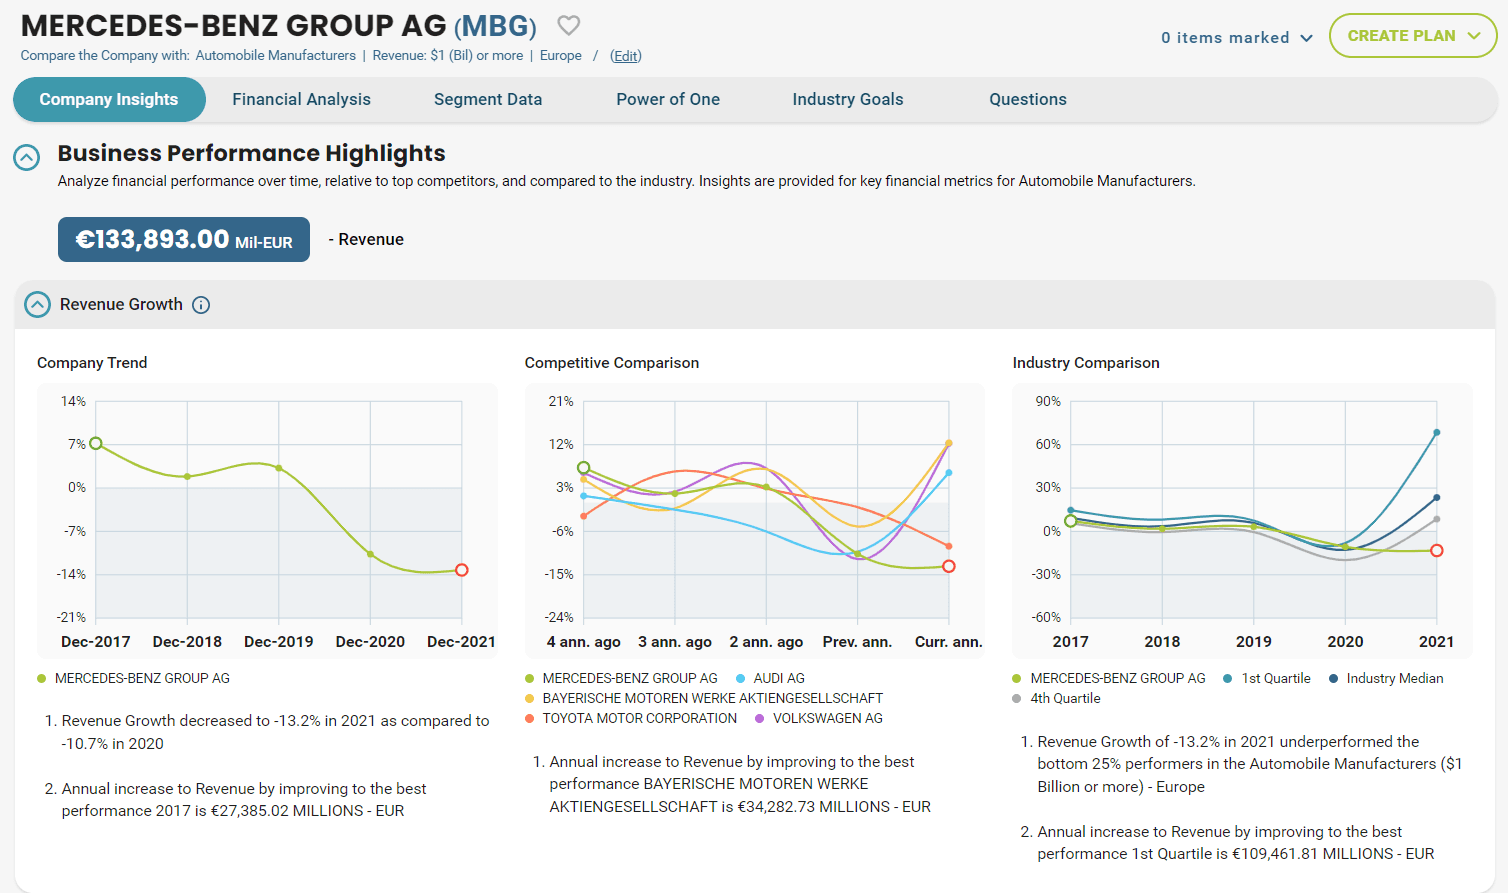Click the €133,893.00 revenue badge
Viewport: 1508px width, 893px height.
184,240
